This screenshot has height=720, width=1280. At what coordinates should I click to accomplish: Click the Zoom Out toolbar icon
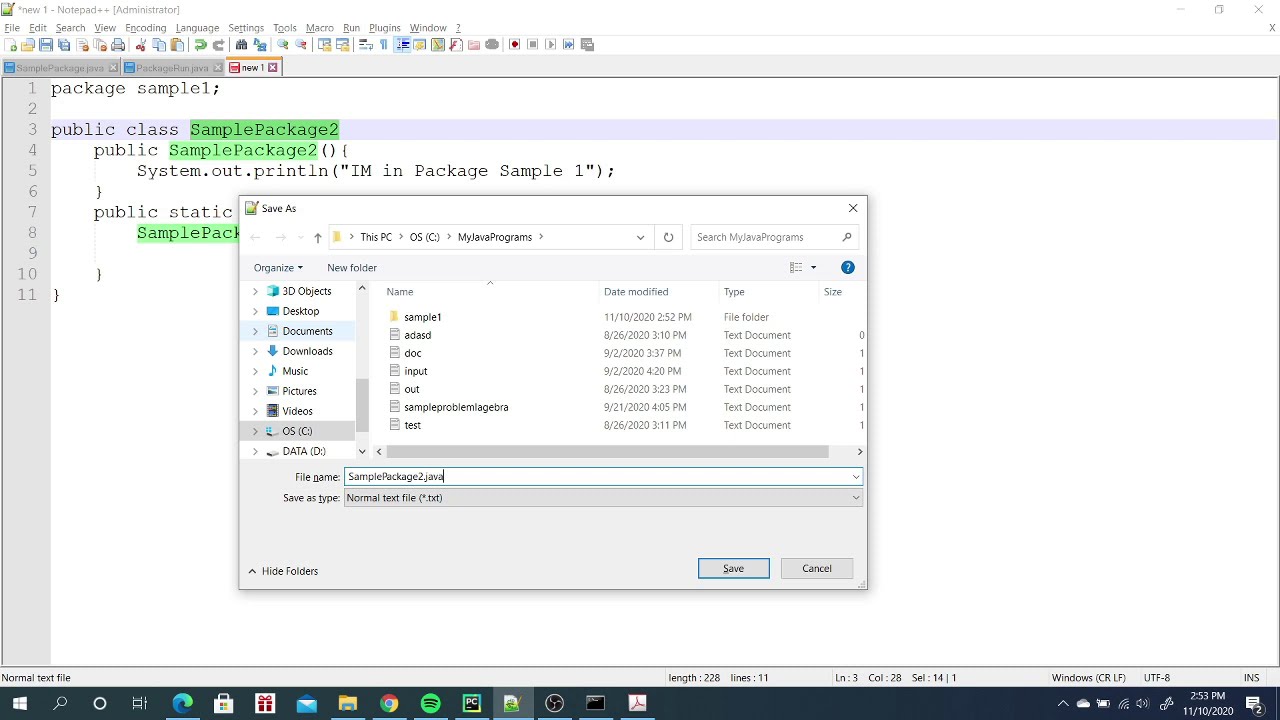[x=301, y=45]
